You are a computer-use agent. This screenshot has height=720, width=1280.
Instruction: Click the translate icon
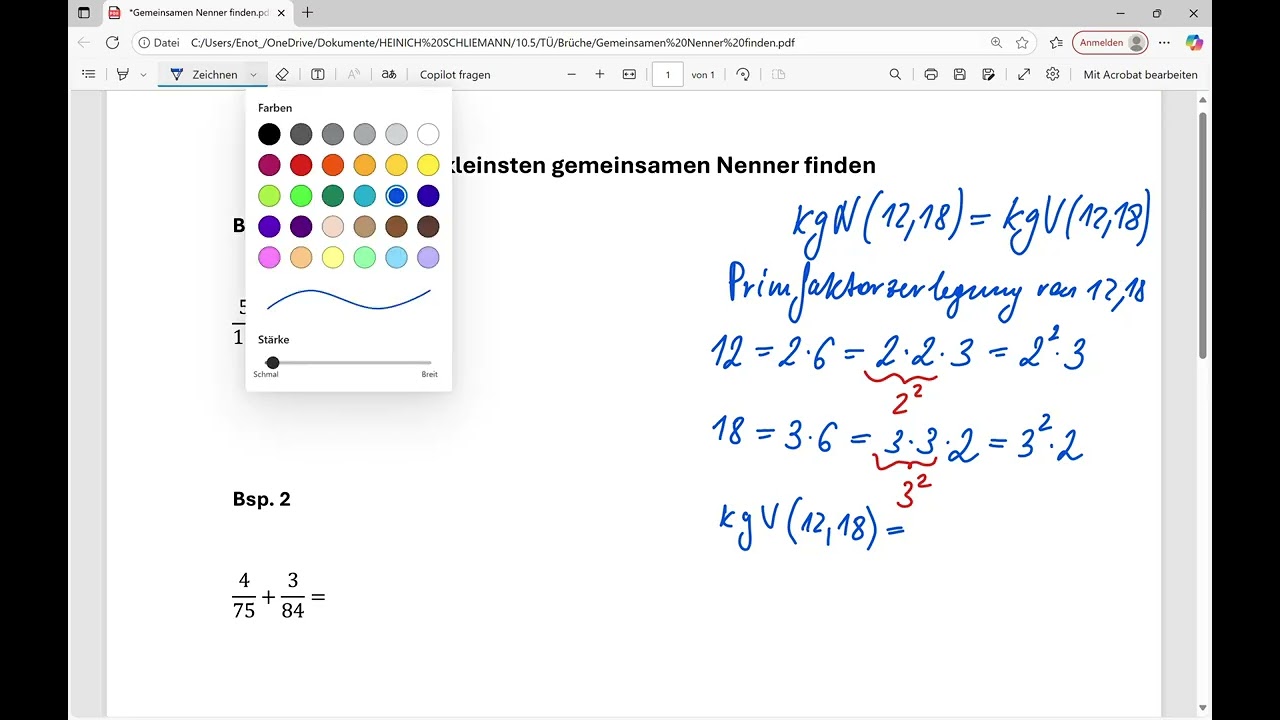(389, 74)
